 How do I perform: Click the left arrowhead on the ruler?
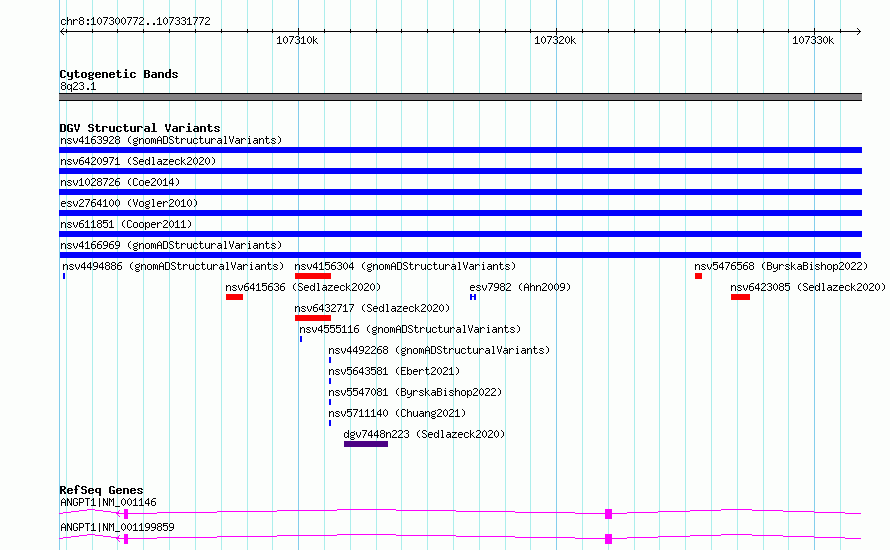(62, 31)
